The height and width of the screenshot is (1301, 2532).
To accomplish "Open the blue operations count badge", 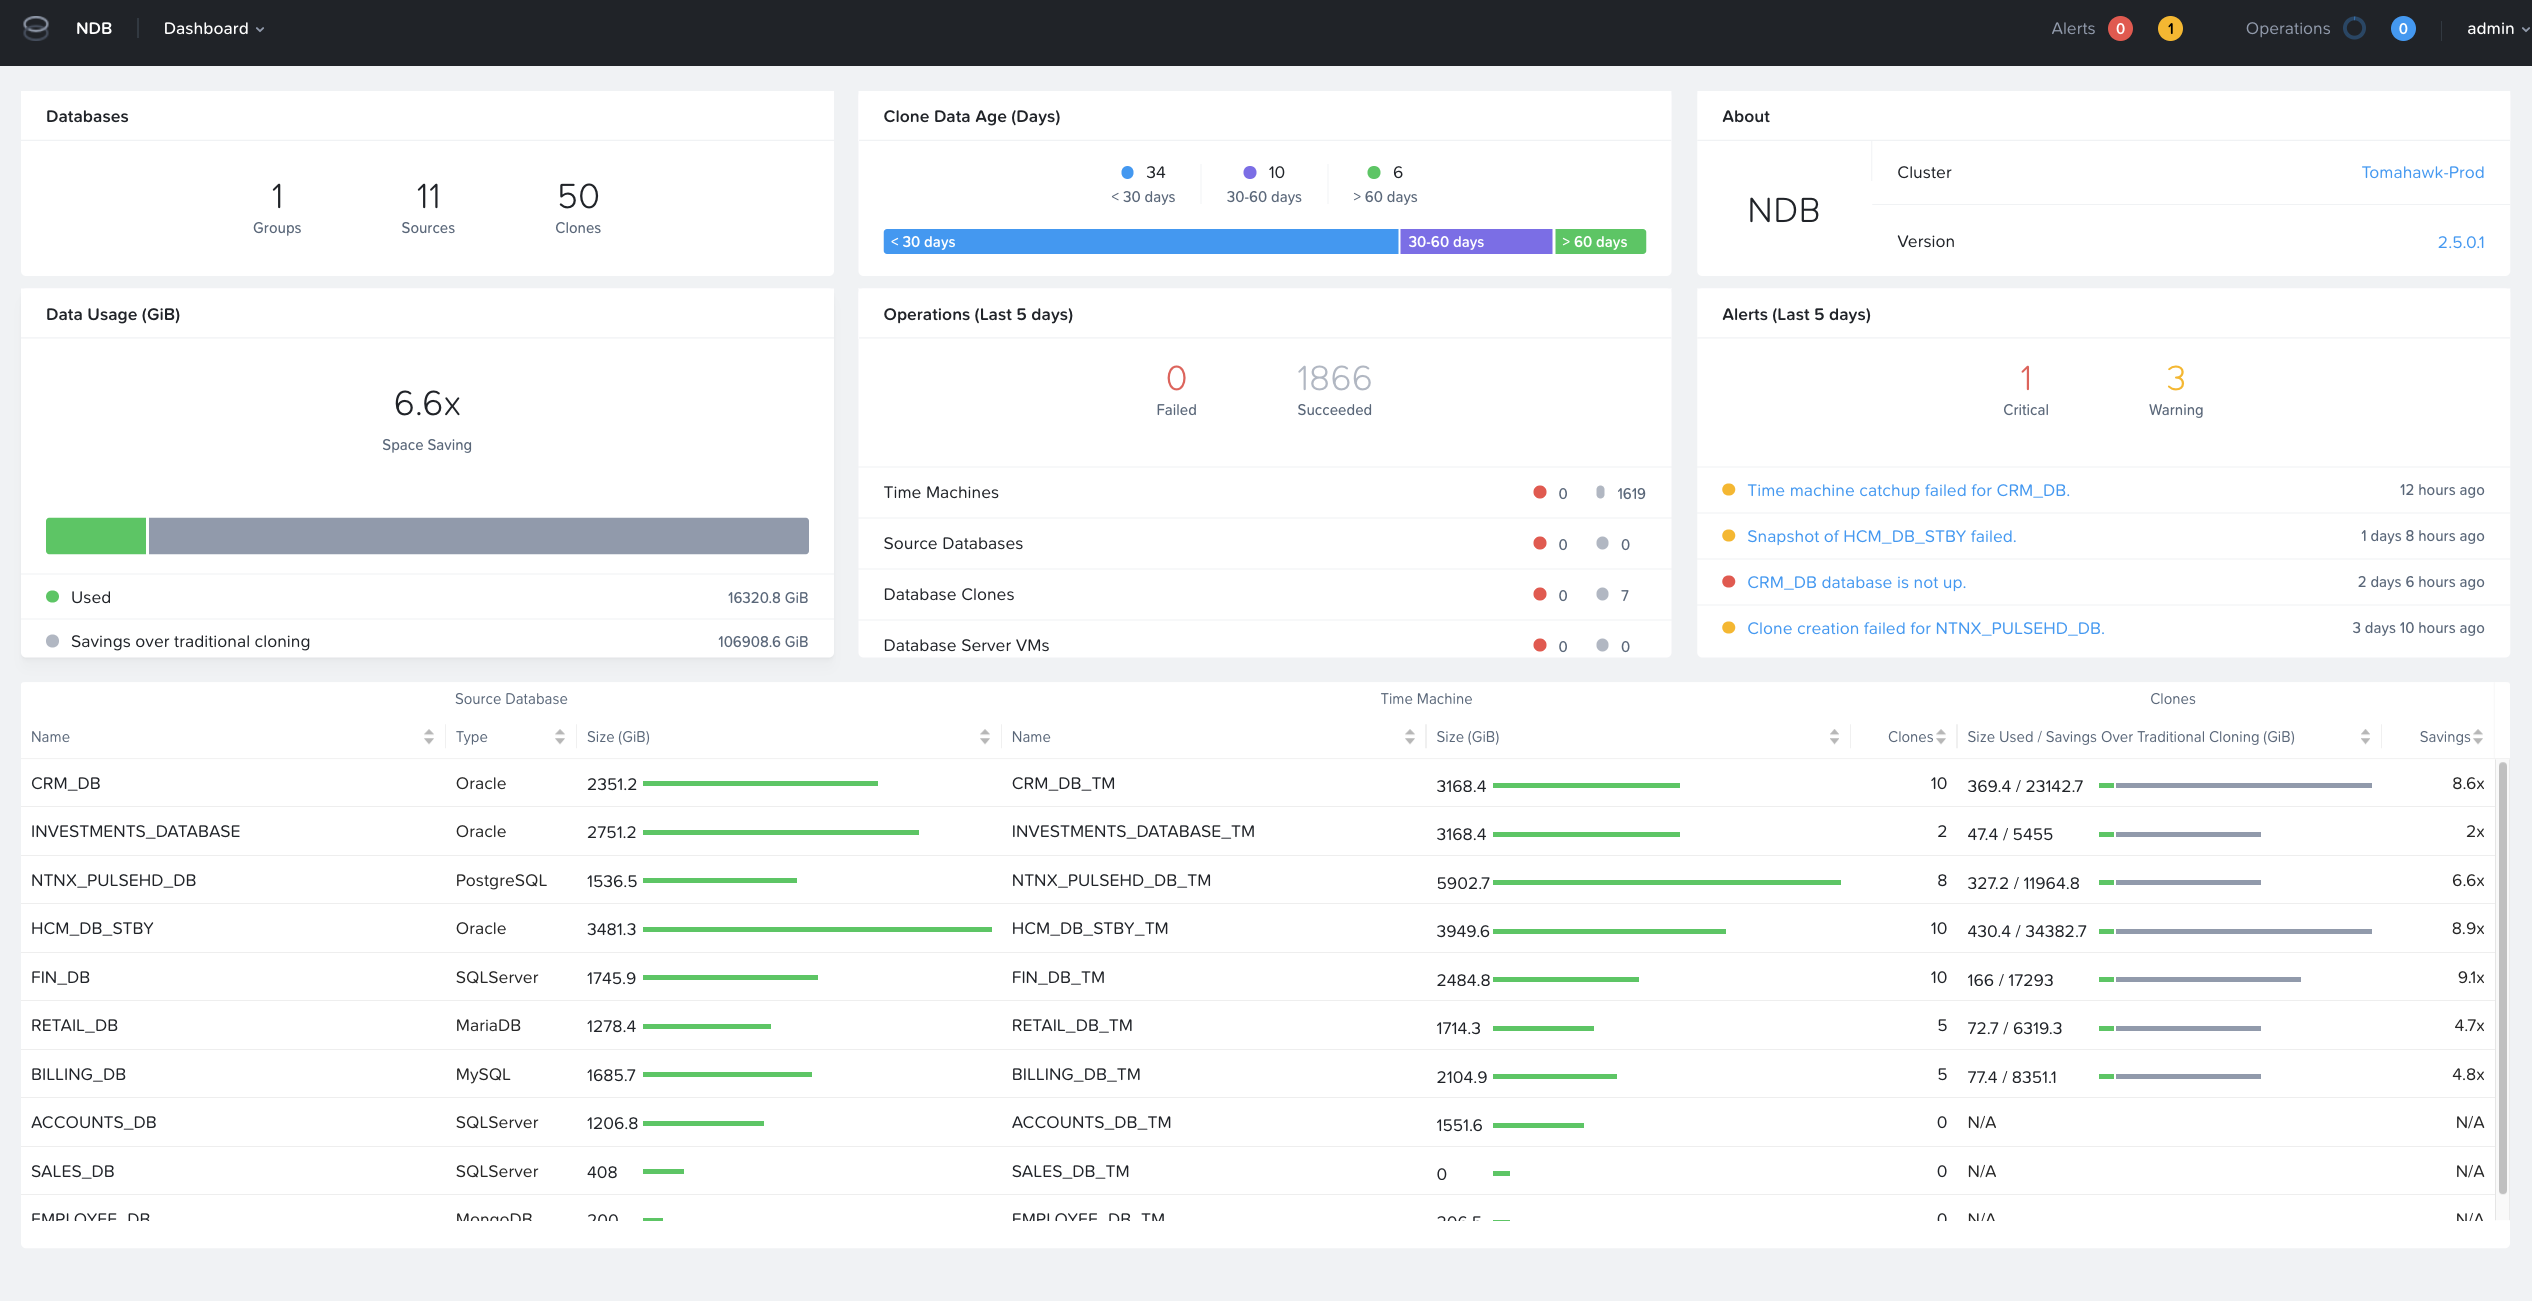I will pyautogui.click(x=2402, y=29).
